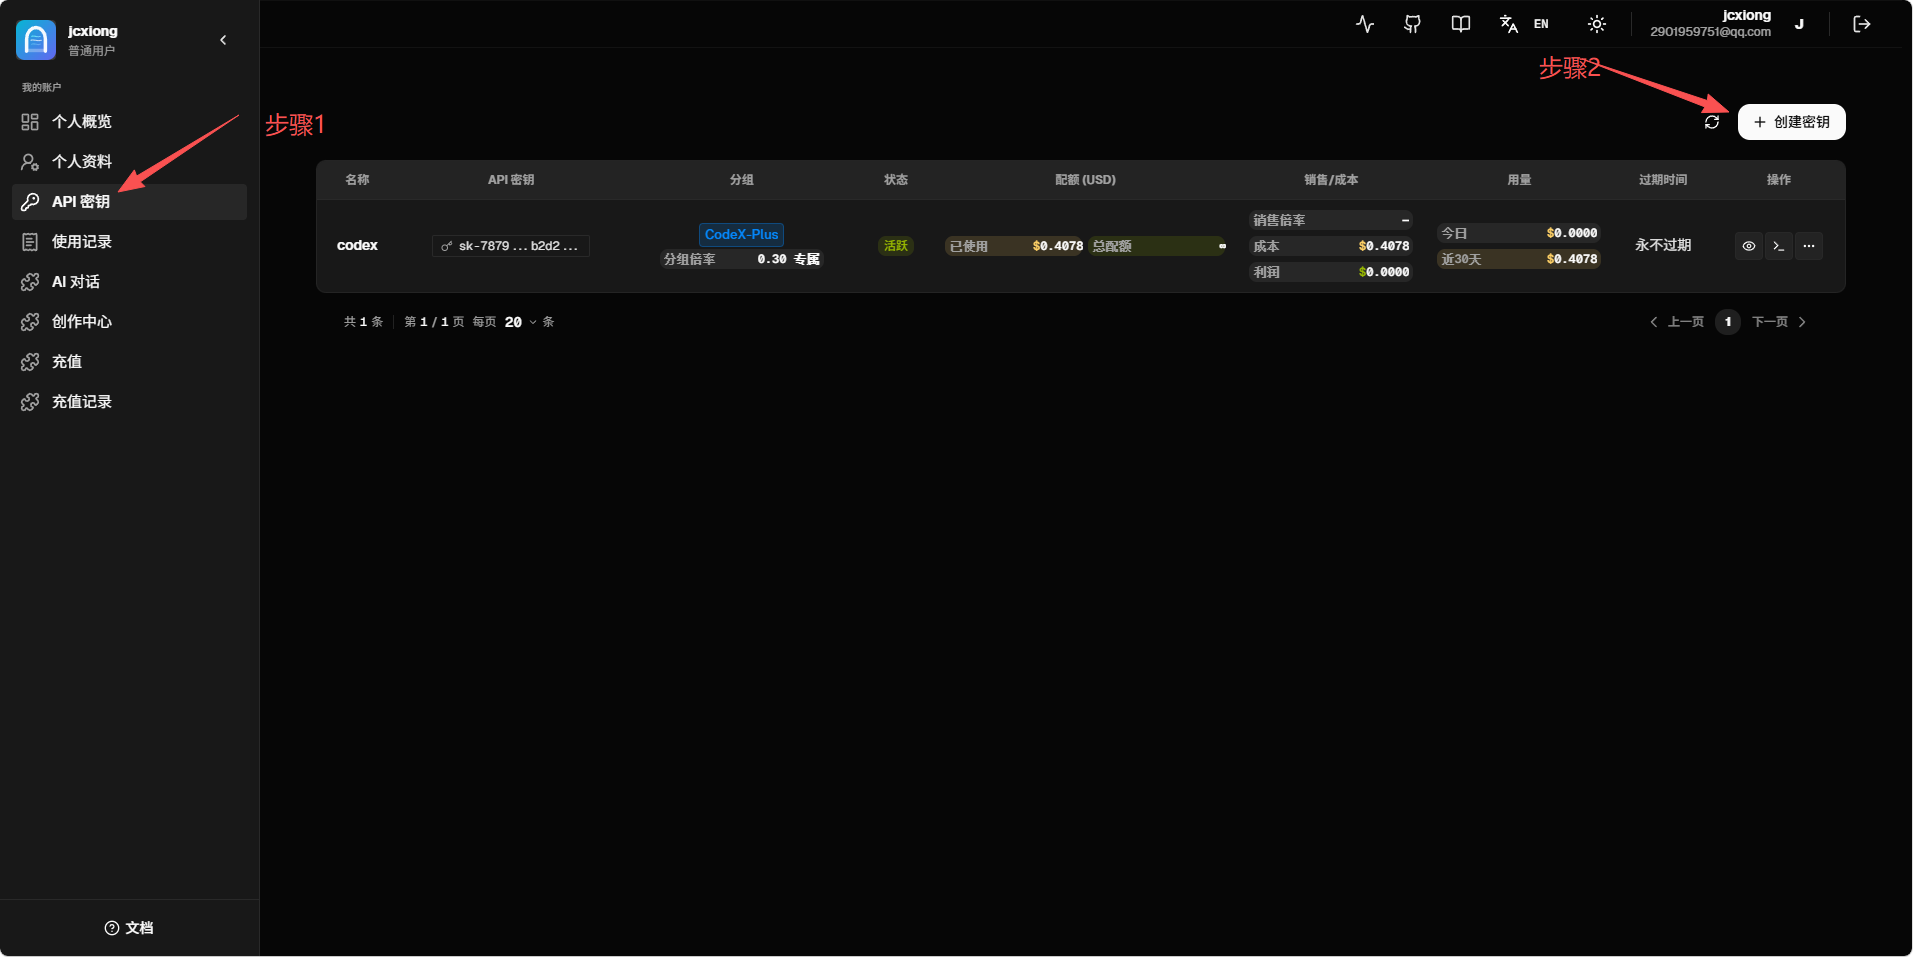Go to previous page 上一页
The height and width of the screenshot is (957, 1915).
point(1677,322)
